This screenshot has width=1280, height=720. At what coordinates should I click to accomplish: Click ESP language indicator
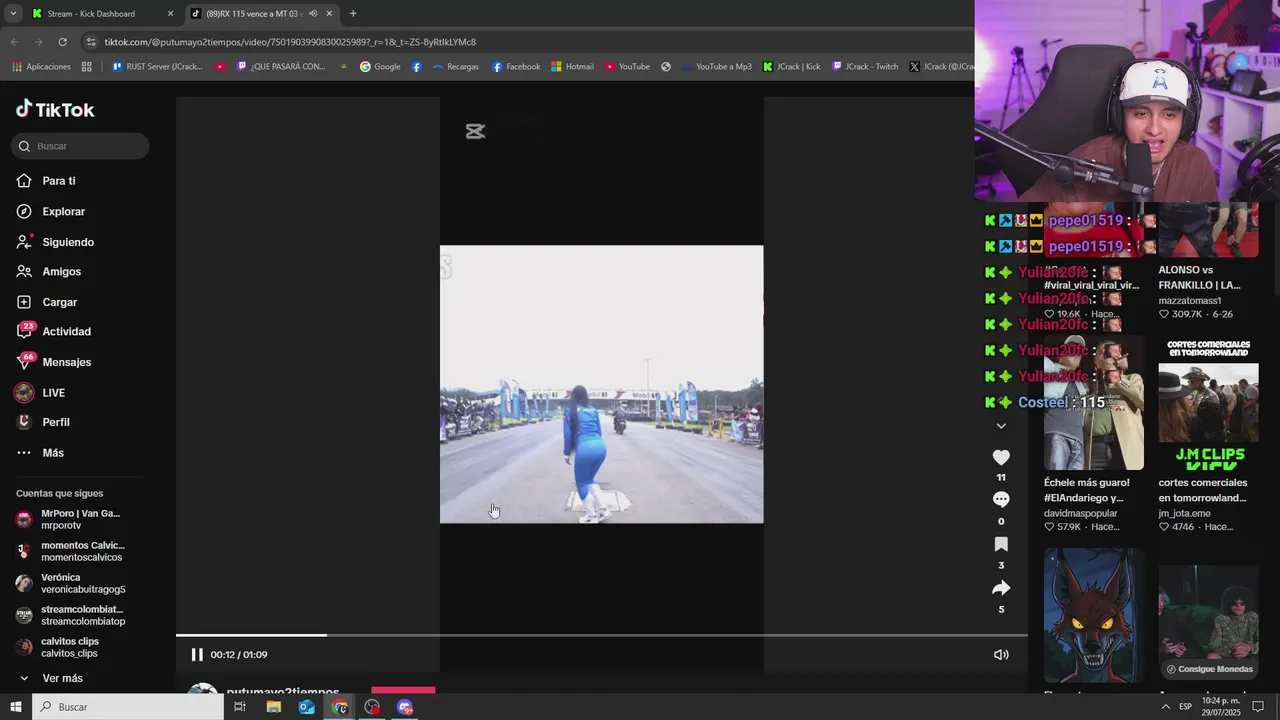pos(1185,707)
